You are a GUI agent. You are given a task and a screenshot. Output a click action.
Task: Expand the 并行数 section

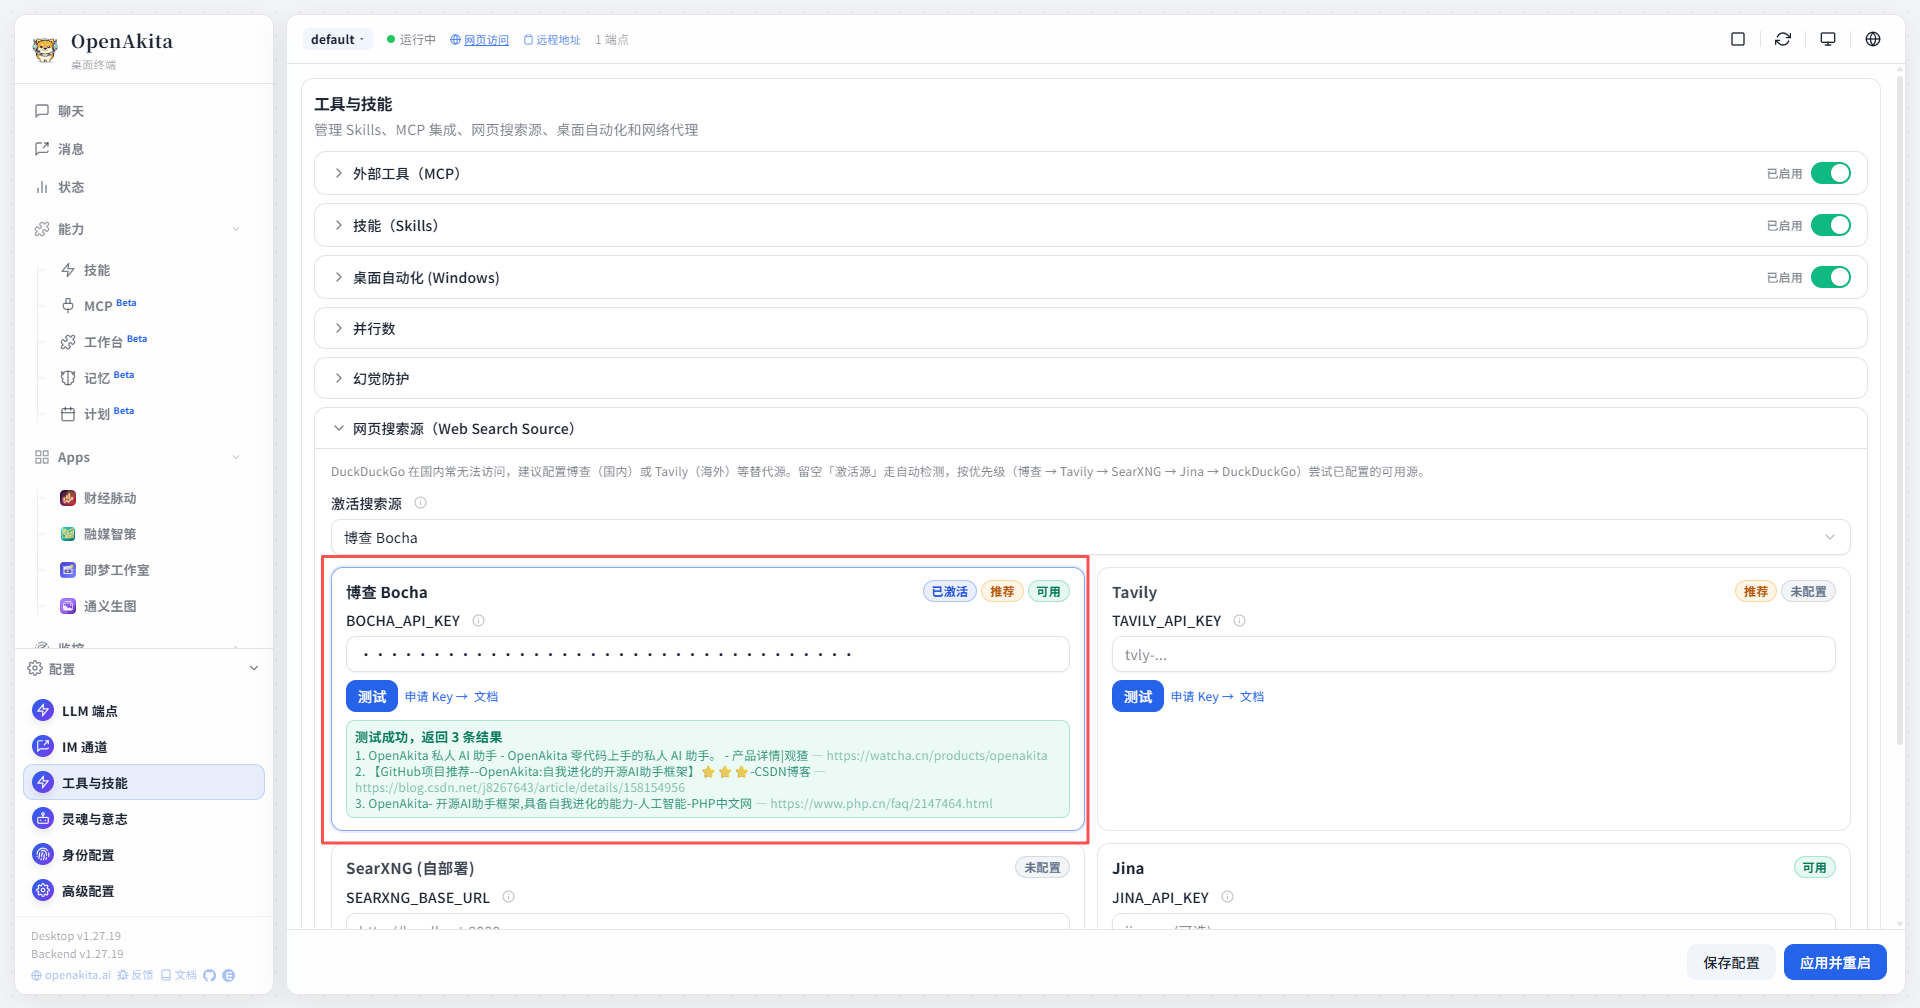coord(1090,328)
